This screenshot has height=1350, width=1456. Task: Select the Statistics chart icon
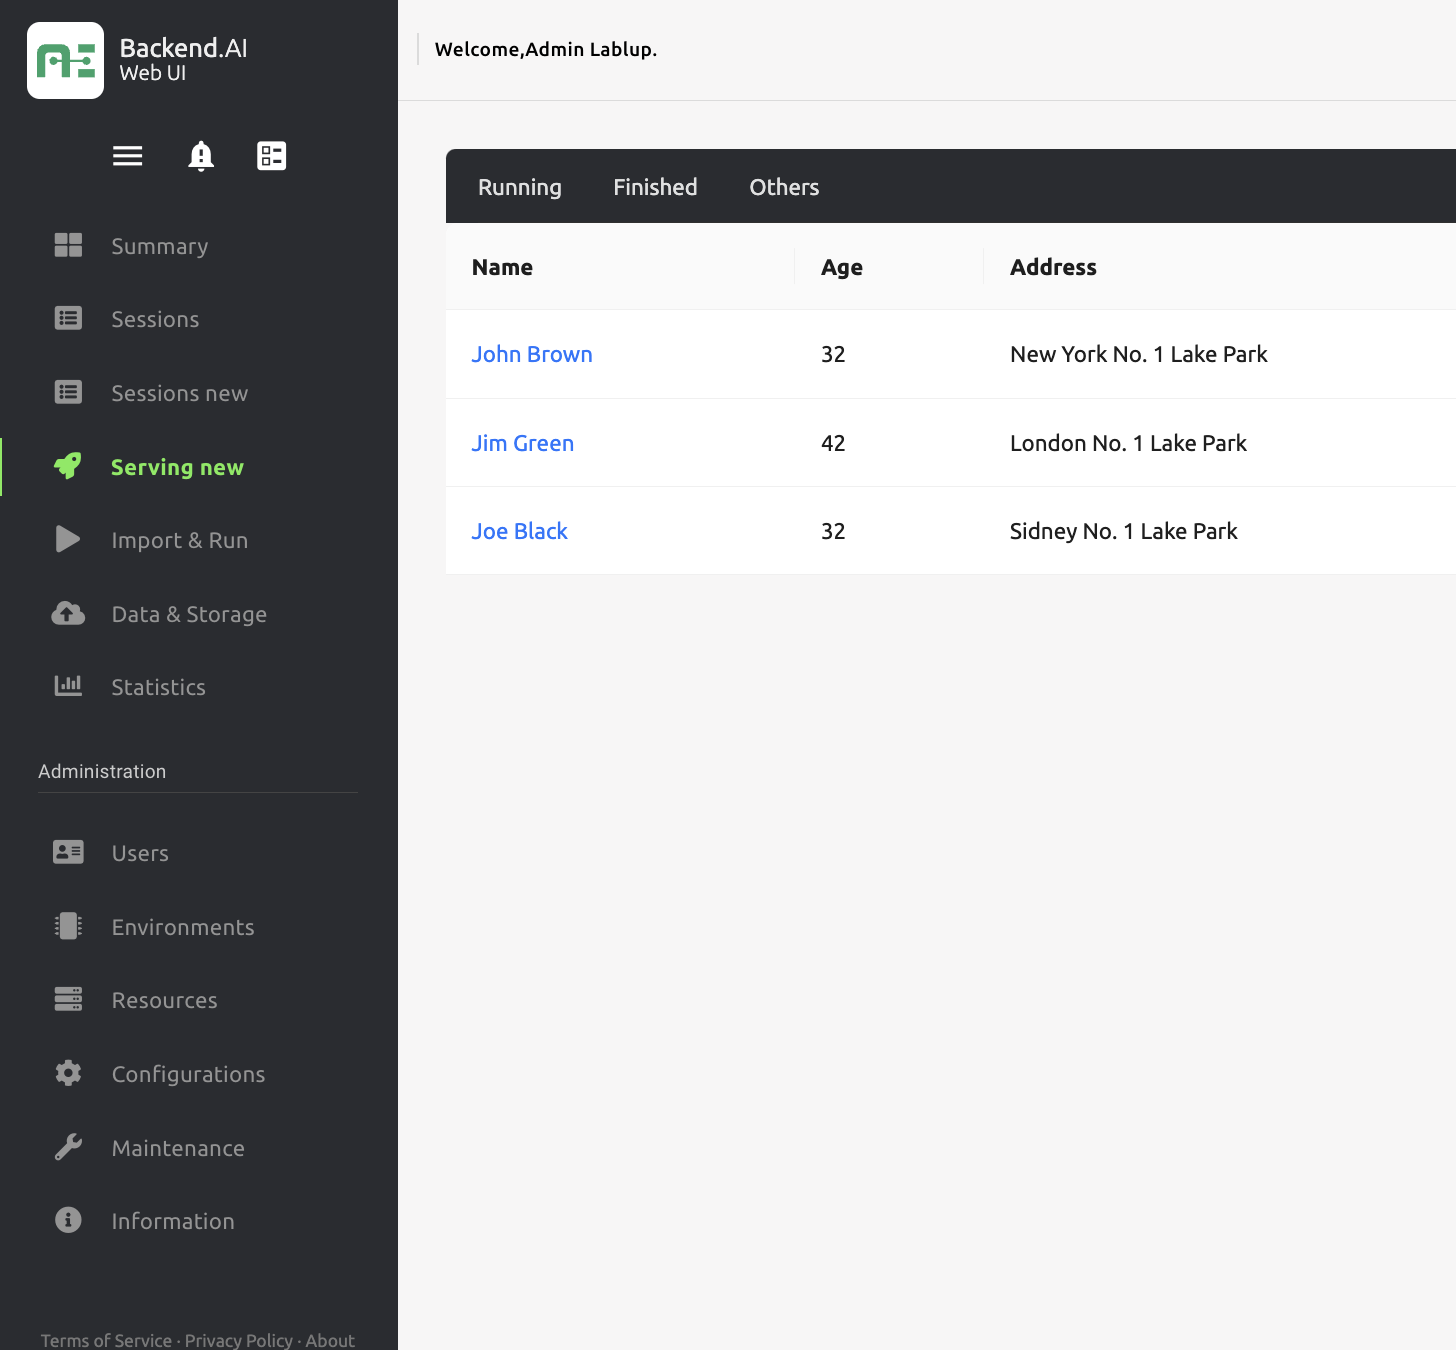pos(67,686)
